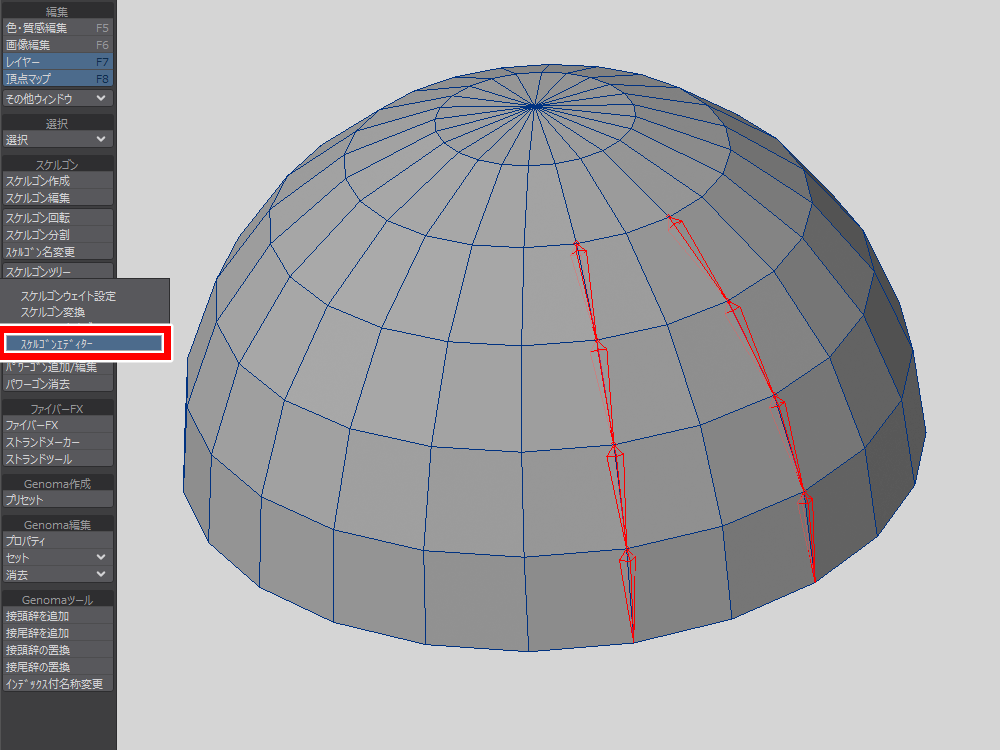The image size is (1000, 750).
Task: Click スケルゴン名変更 button
Action: point(57,251)
